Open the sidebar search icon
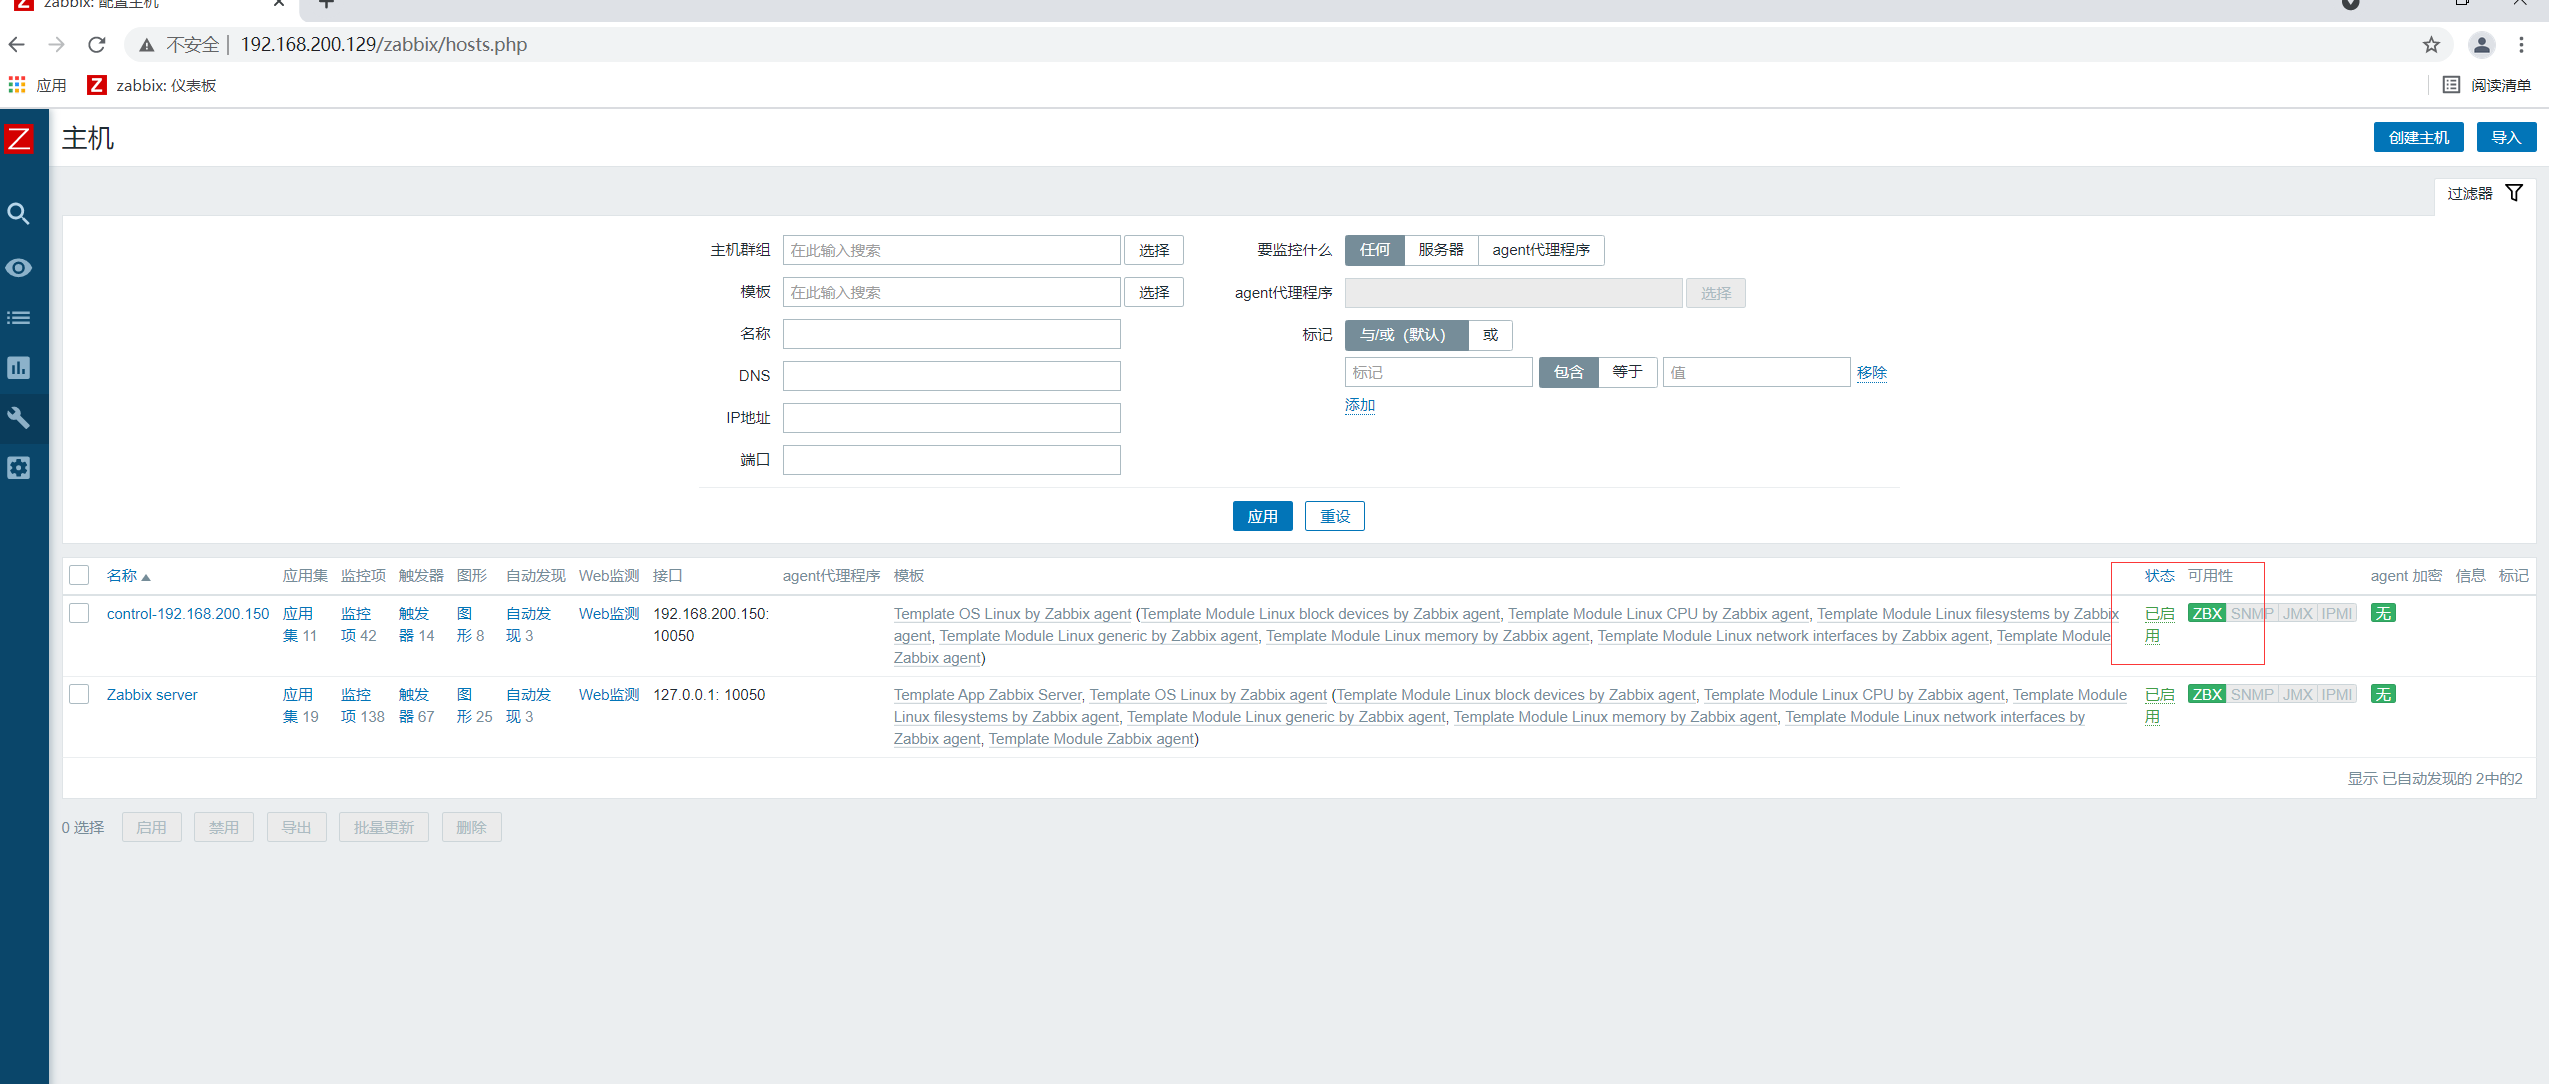Viewport: 2549px width, 1084px height. 19,214
